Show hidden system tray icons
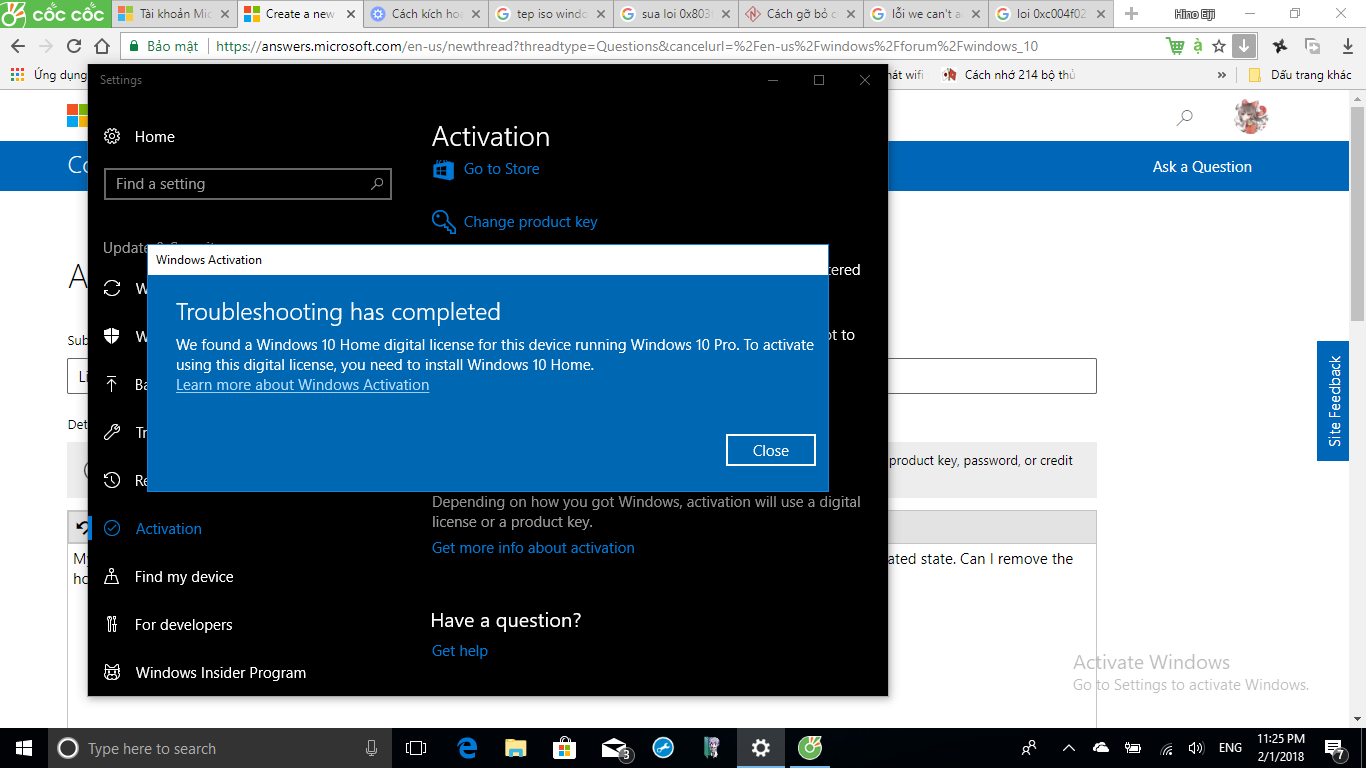 coord(1068,748)
